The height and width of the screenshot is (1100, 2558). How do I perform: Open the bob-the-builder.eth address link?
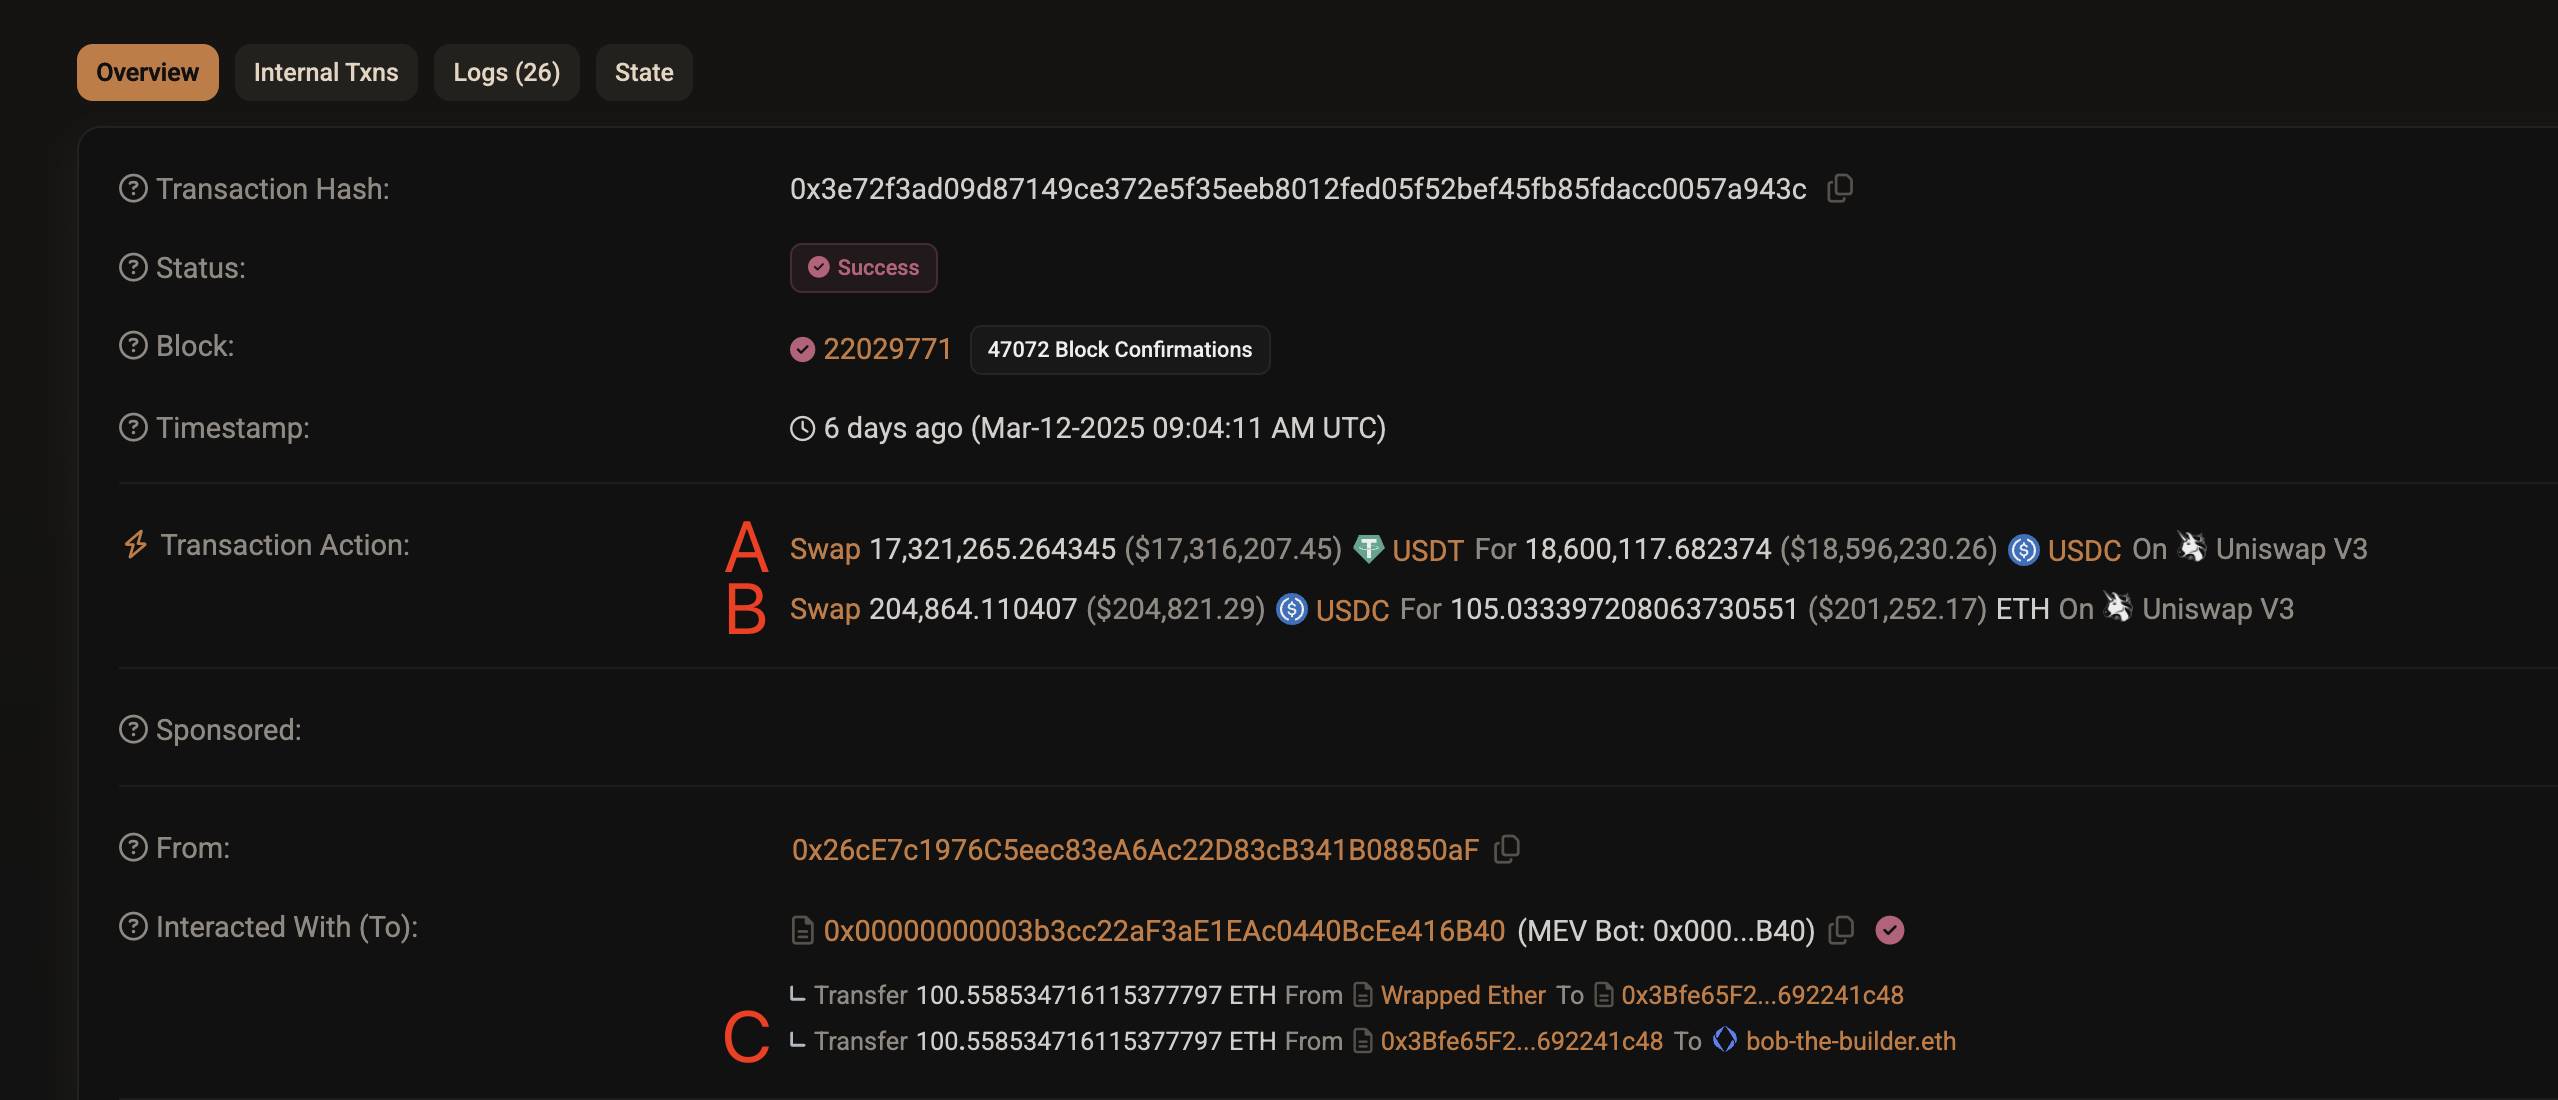(x=1850, y=1041)
